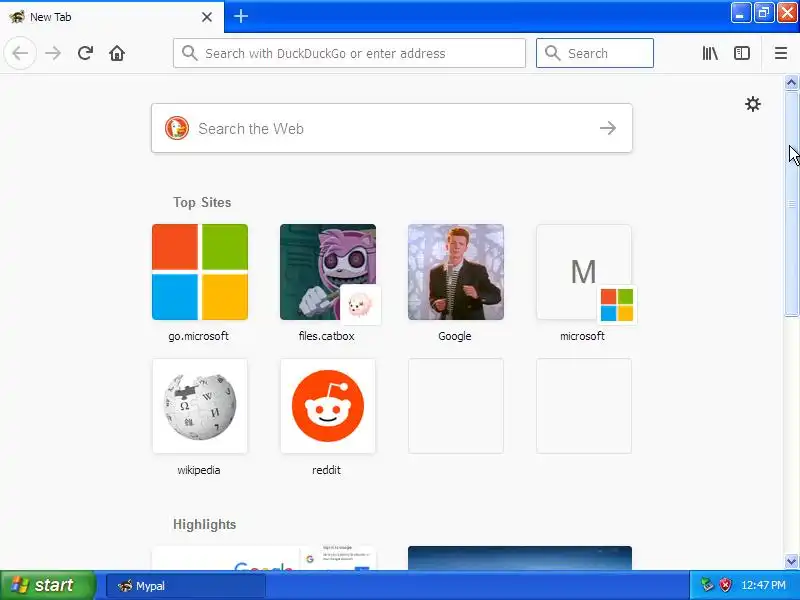Focus the toolbar Search field
The image size is (800, 600).
click(x=595, y=53)
